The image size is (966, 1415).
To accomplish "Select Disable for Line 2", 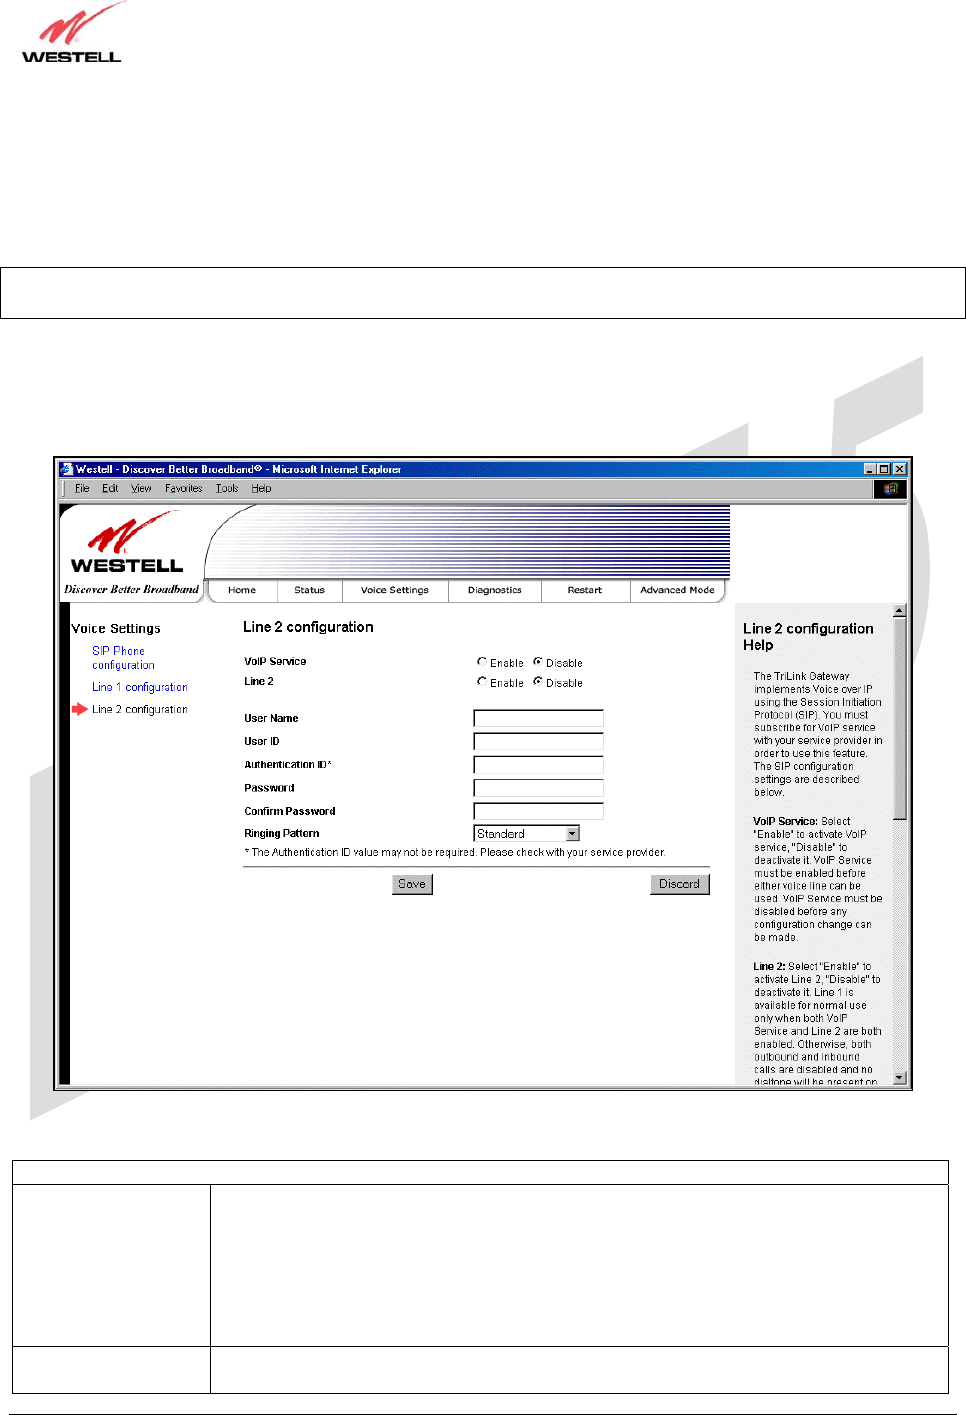I will 538,682.
